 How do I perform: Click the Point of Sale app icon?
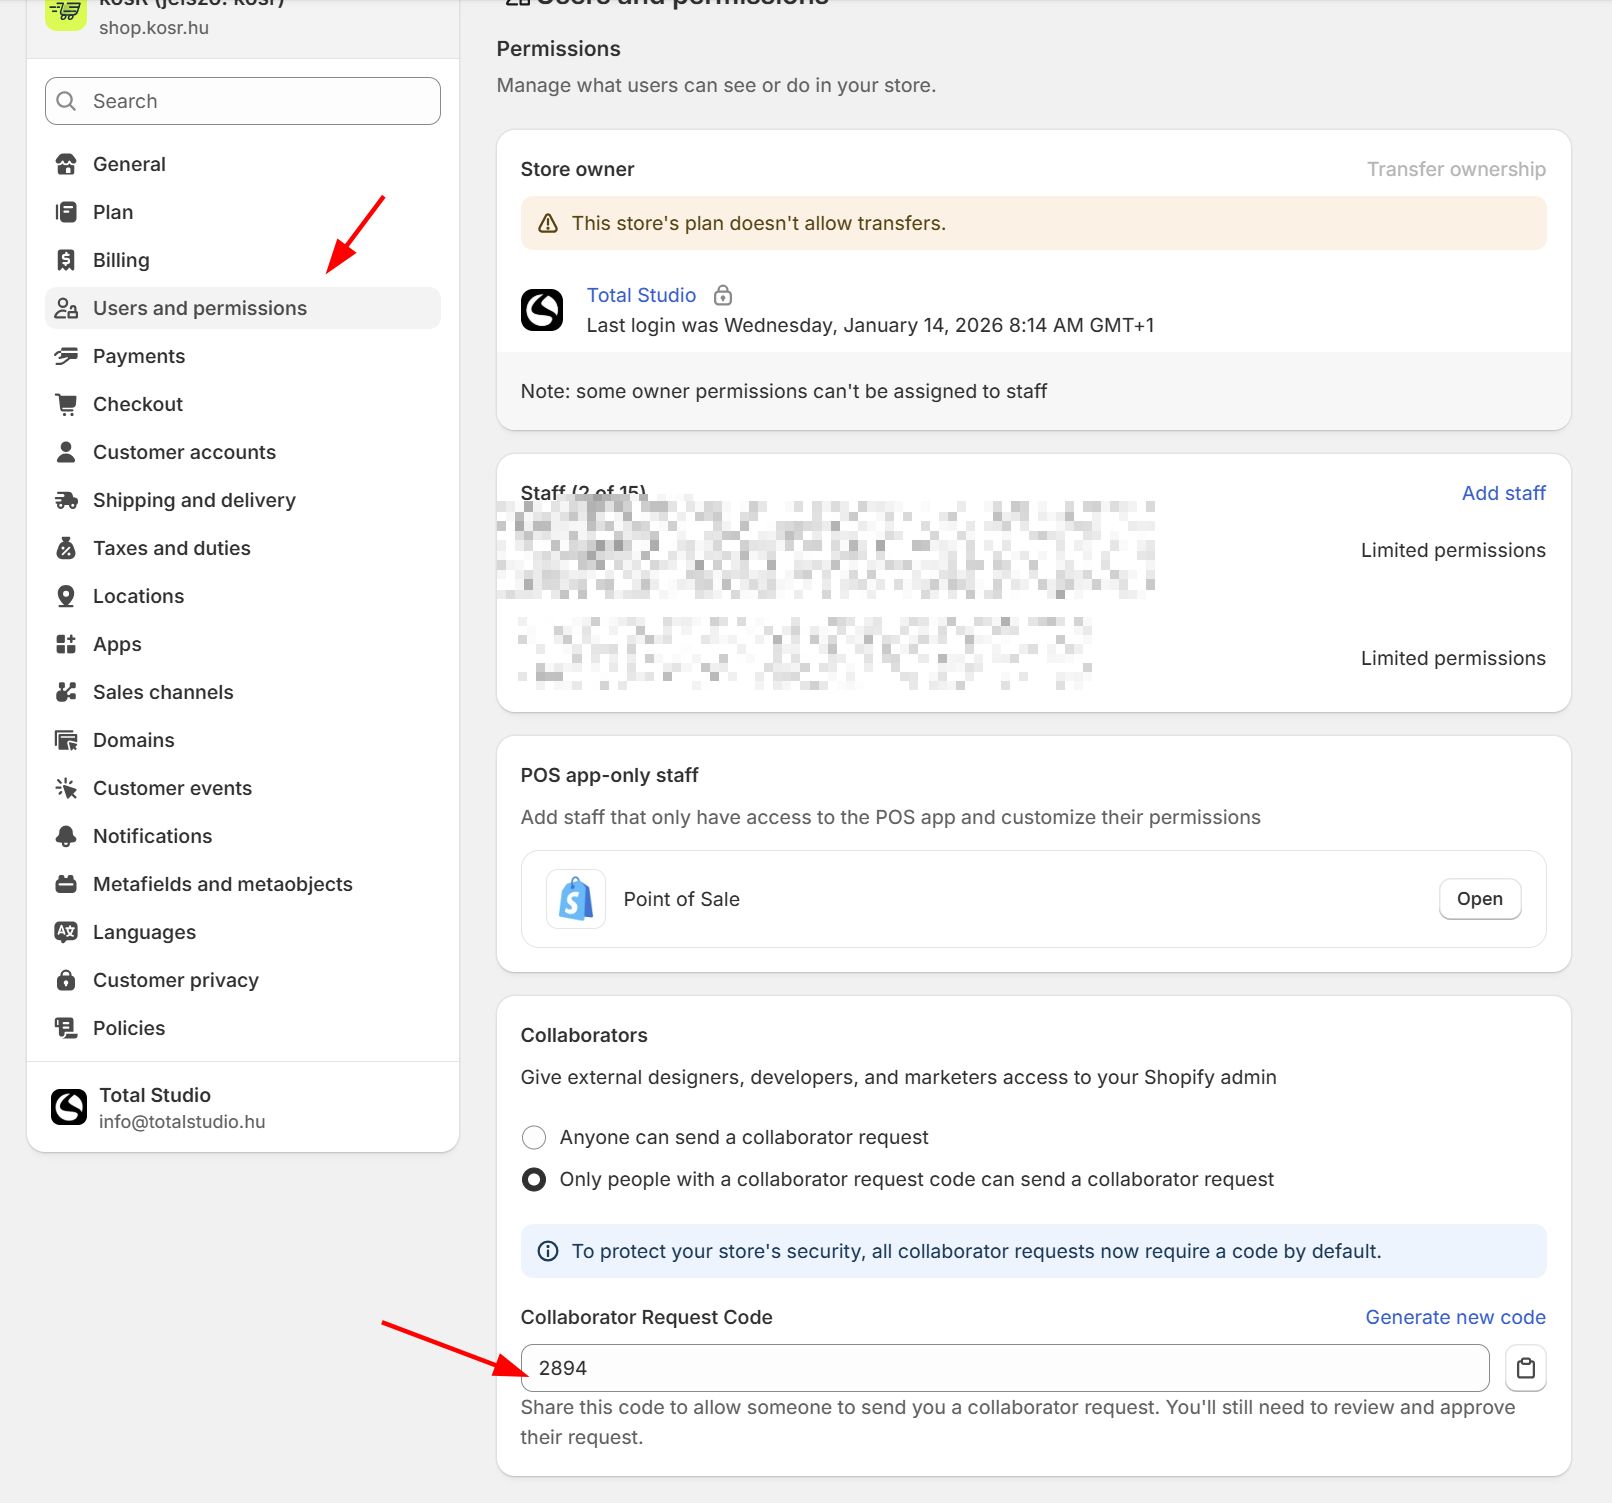[575, 899]
